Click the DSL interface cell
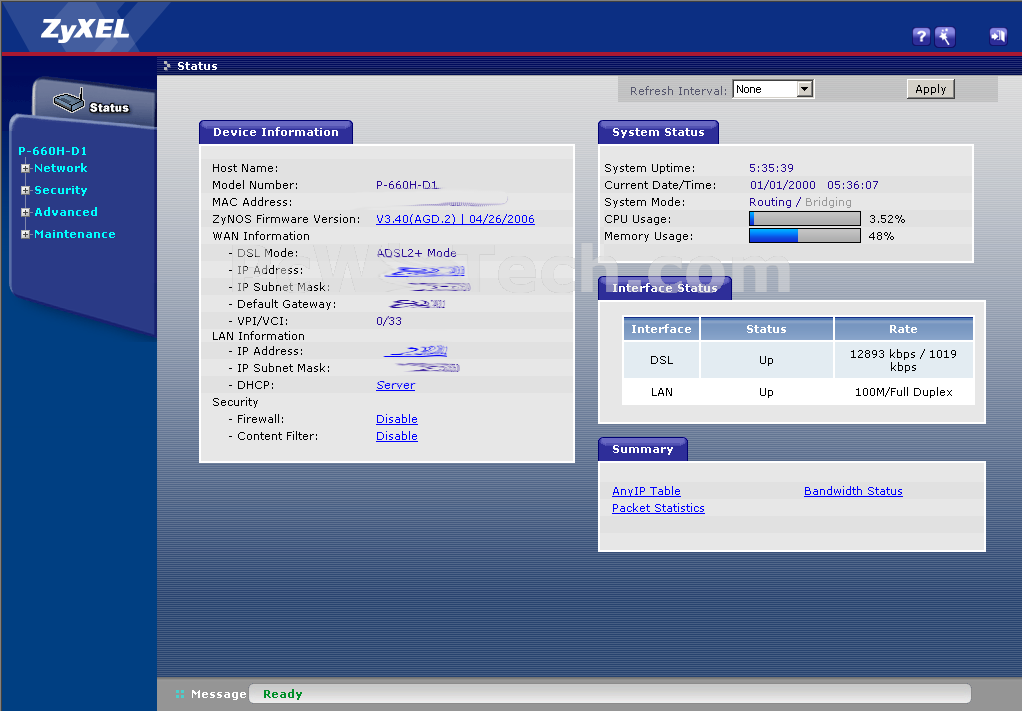 662,360
